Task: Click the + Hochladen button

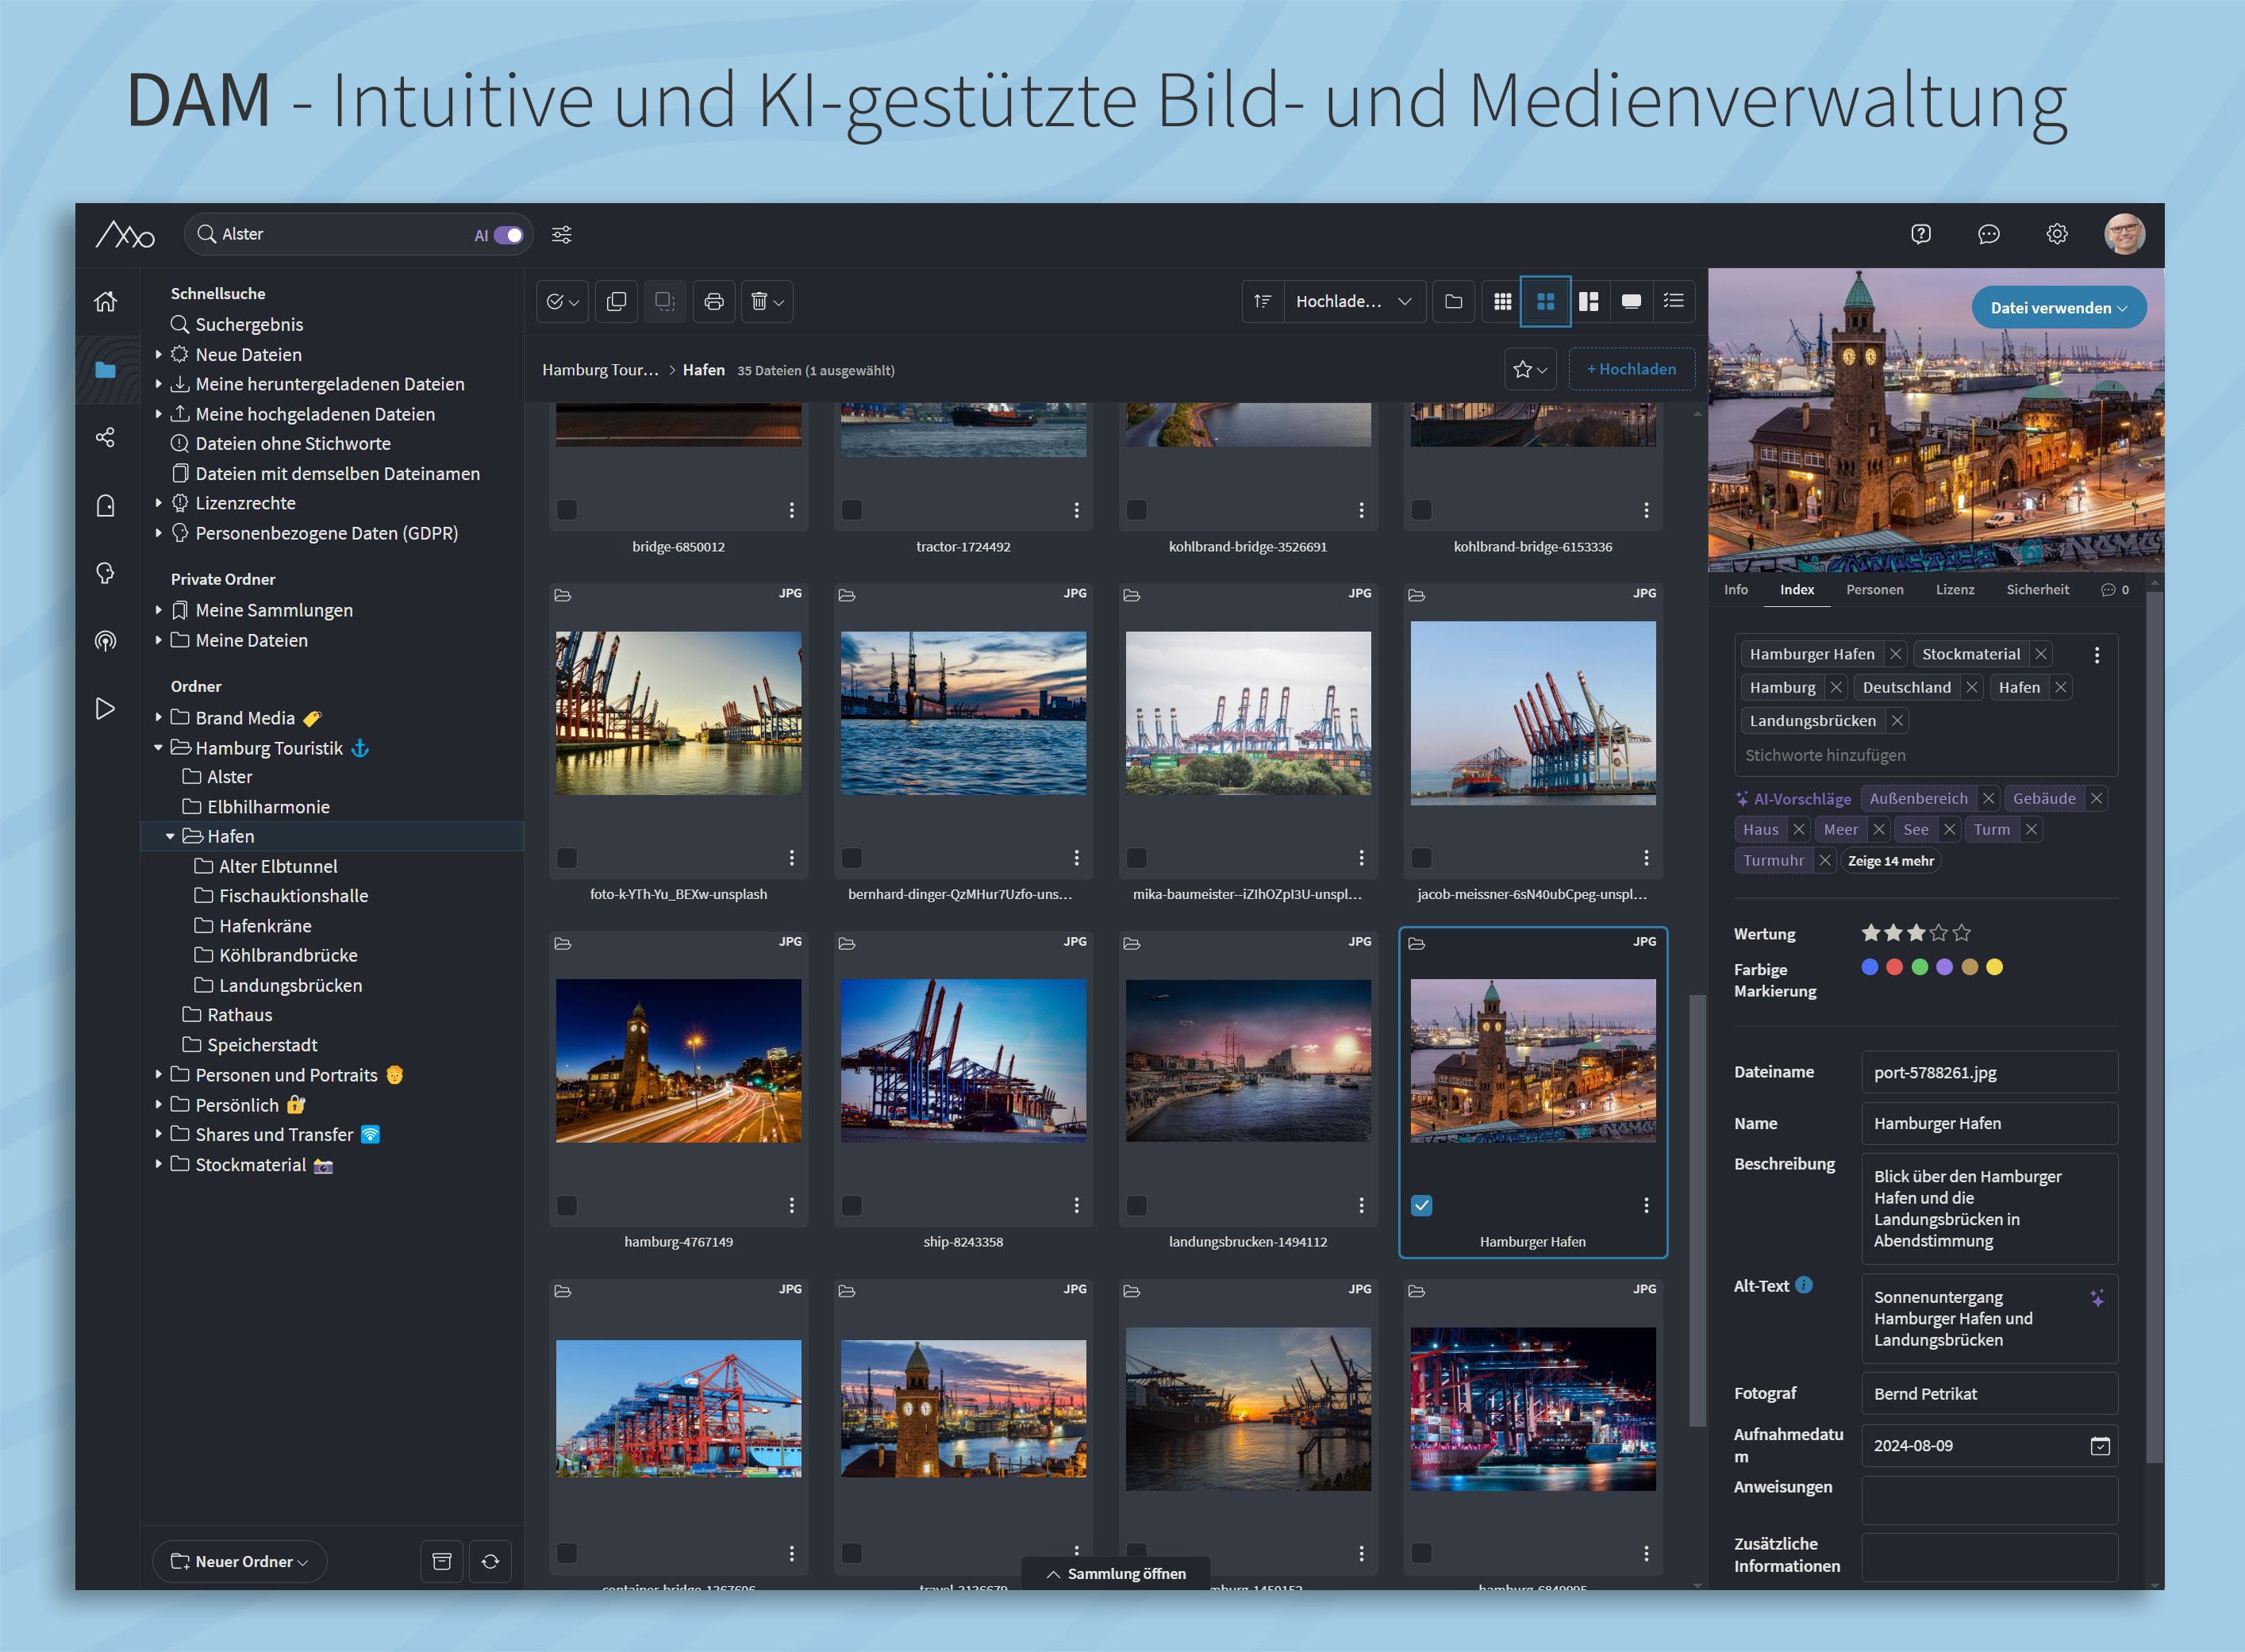Action: coord(1631,369)
